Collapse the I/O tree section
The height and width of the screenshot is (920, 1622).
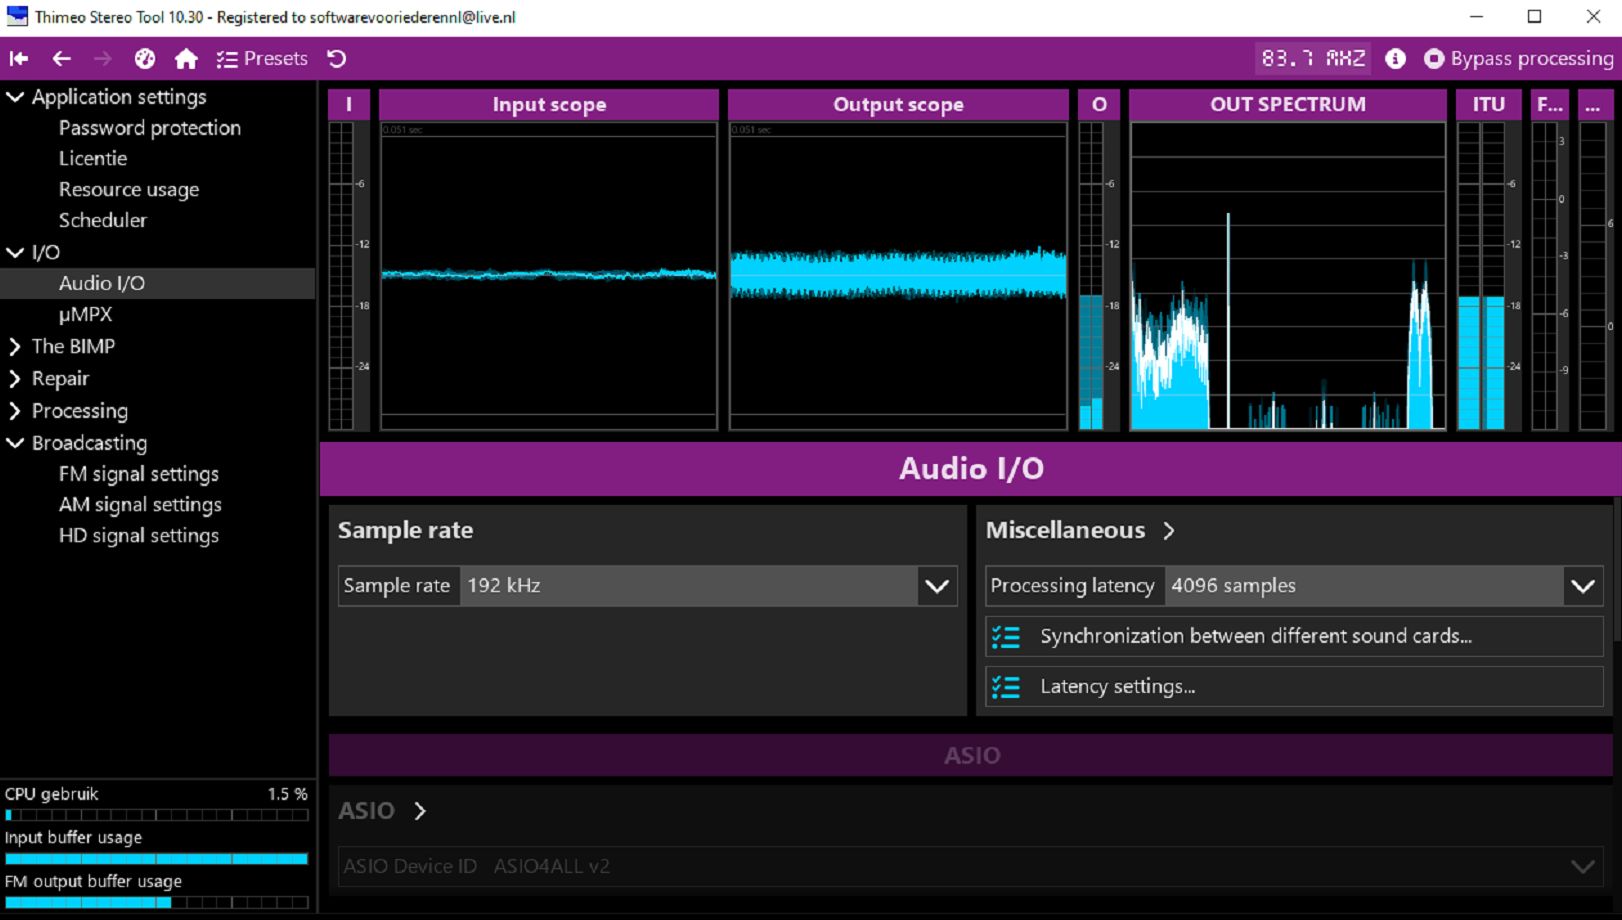click(15, 252)
